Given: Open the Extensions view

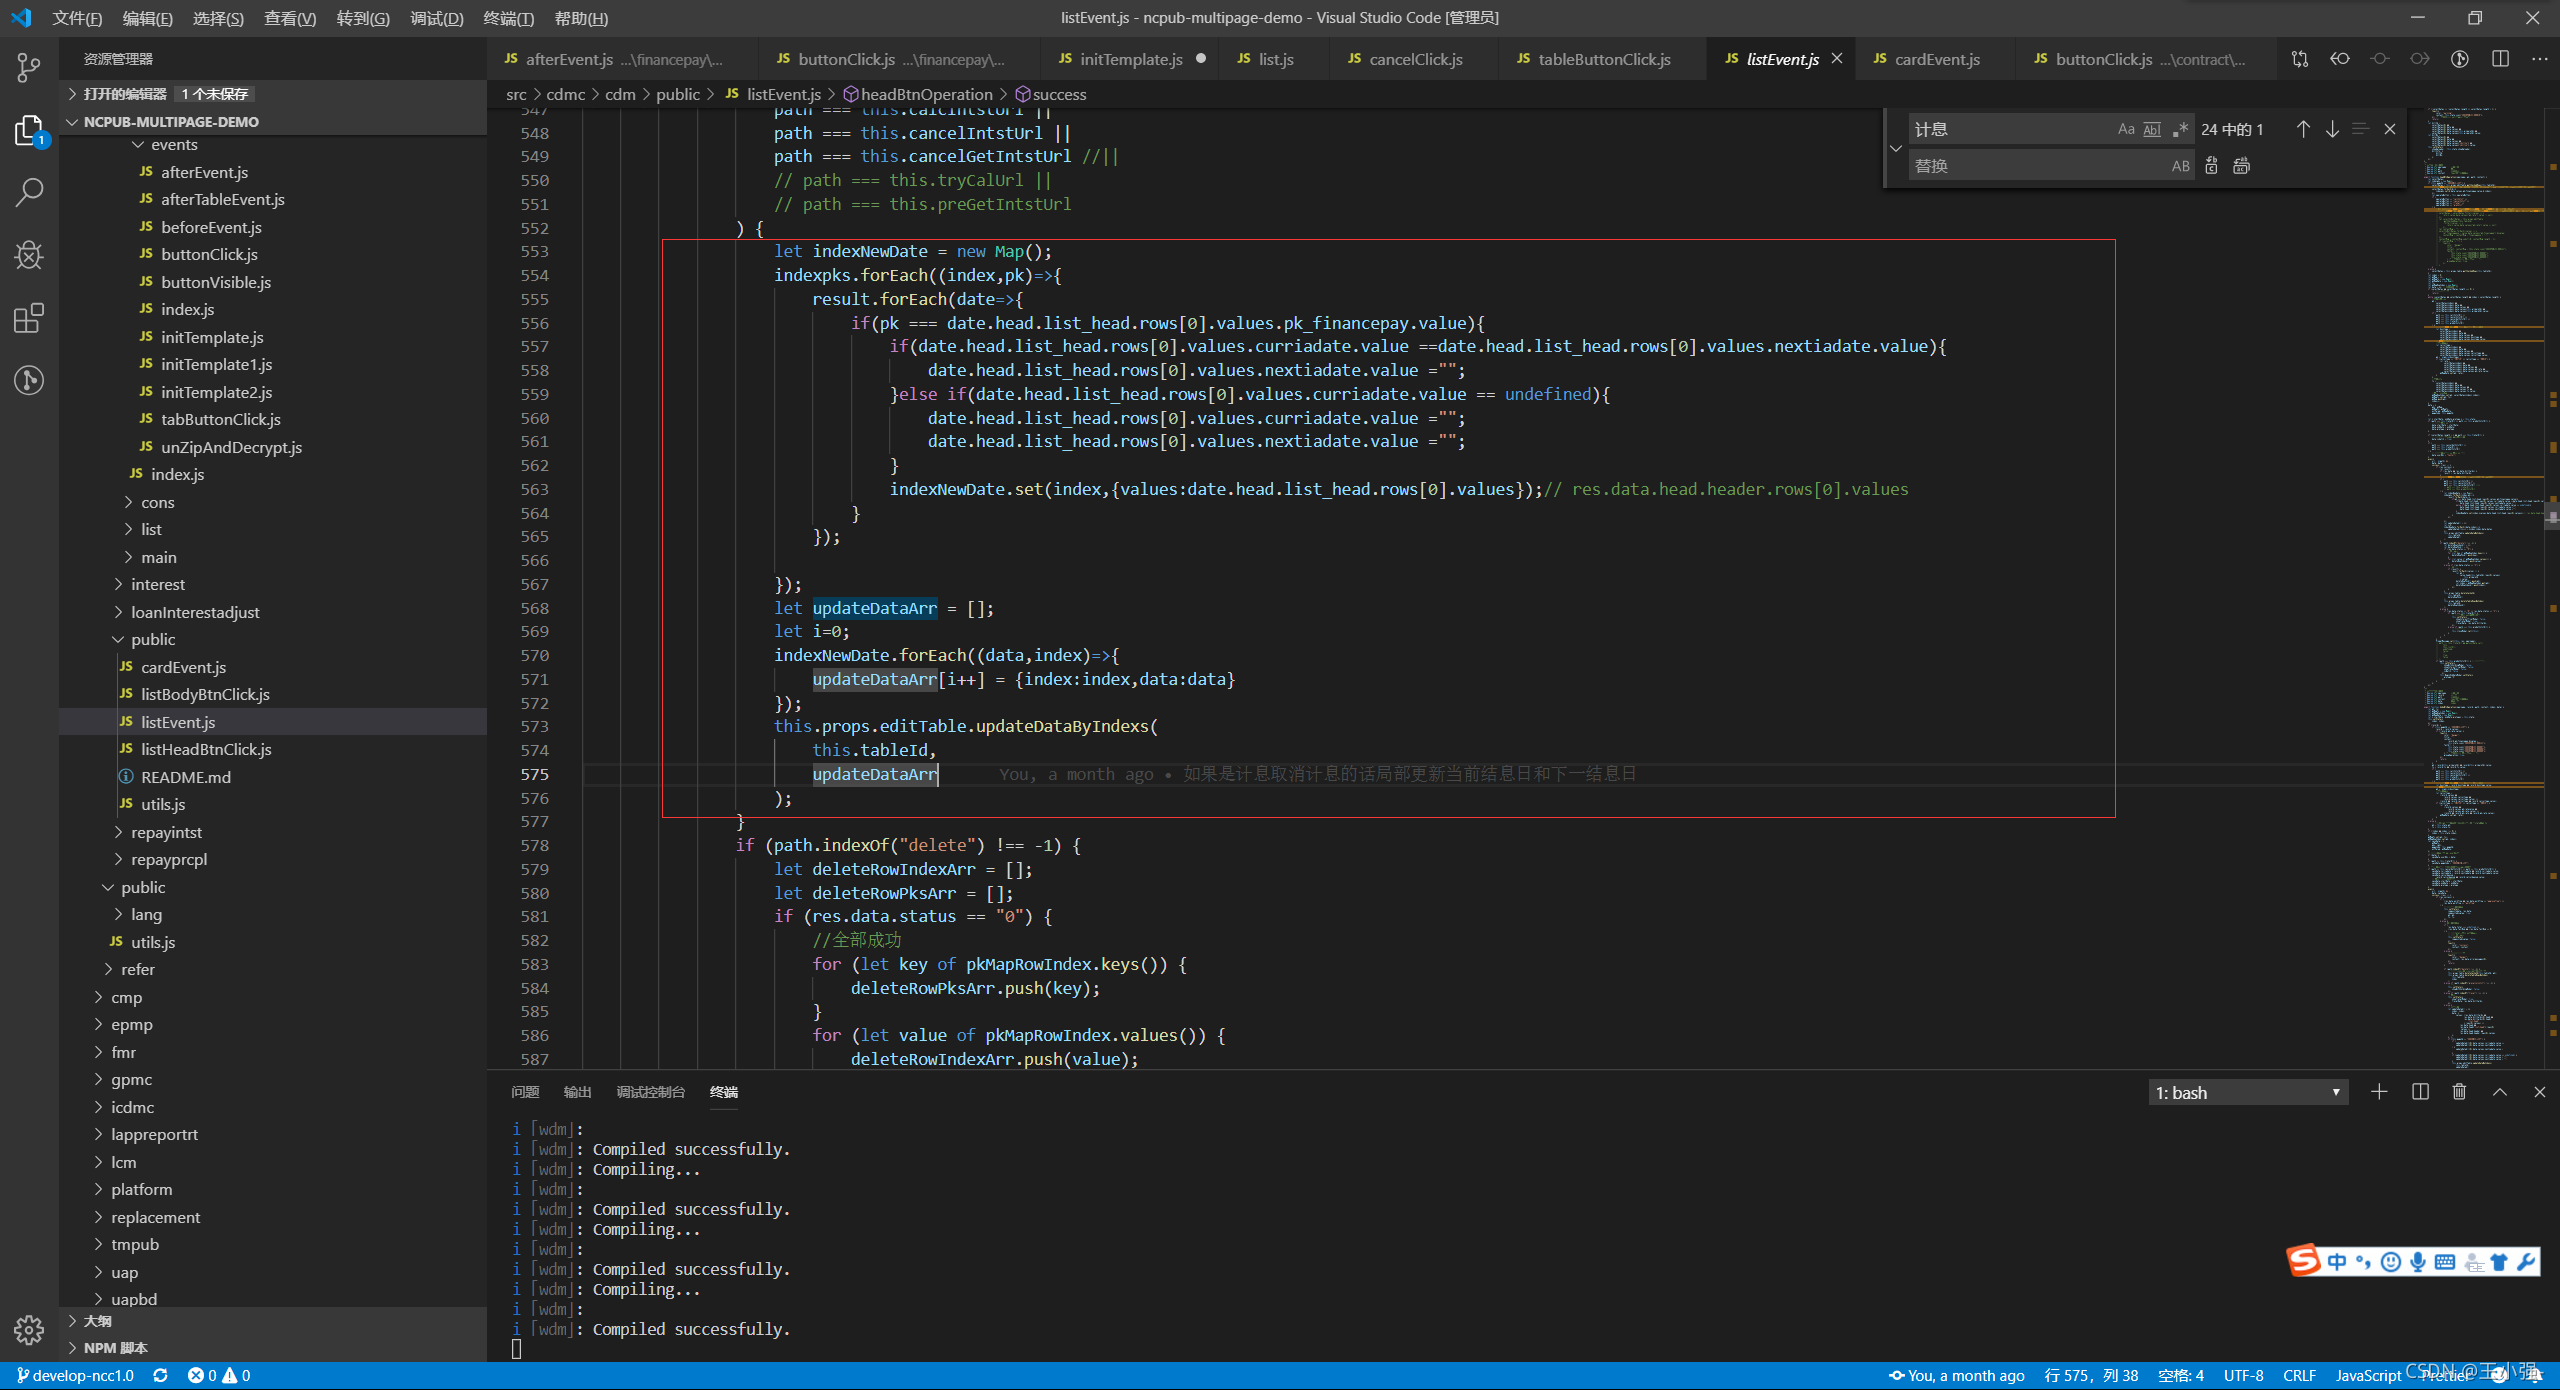Looking at the screenshot, I should click(x=29, y=318).
